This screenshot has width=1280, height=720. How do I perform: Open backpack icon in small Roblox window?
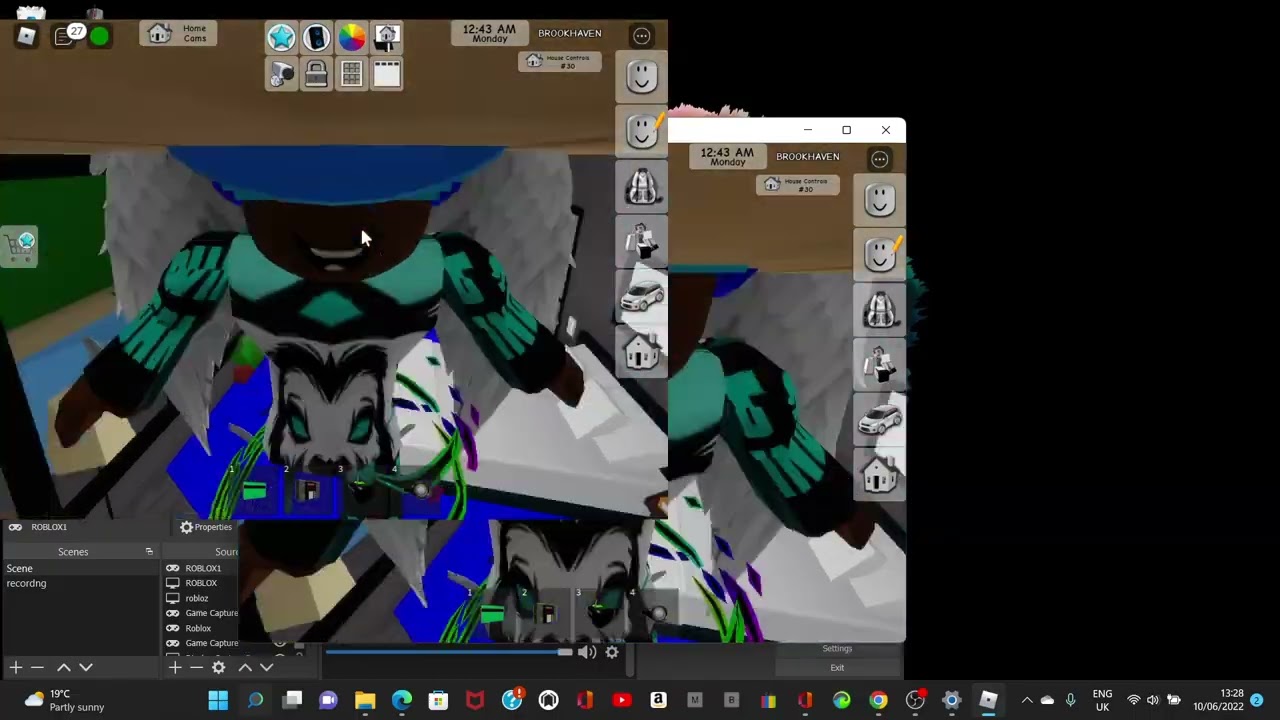880,309
